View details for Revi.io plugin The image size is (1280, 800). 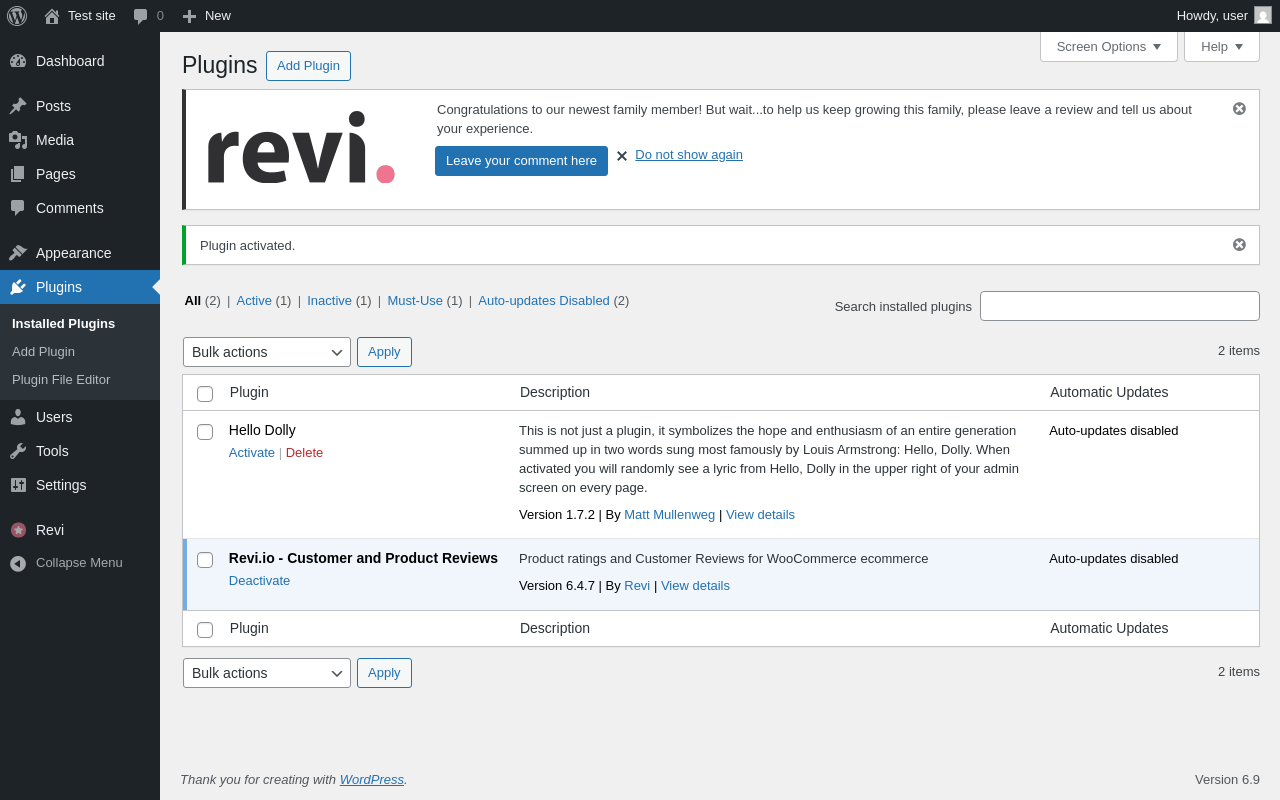pos(695,586)
